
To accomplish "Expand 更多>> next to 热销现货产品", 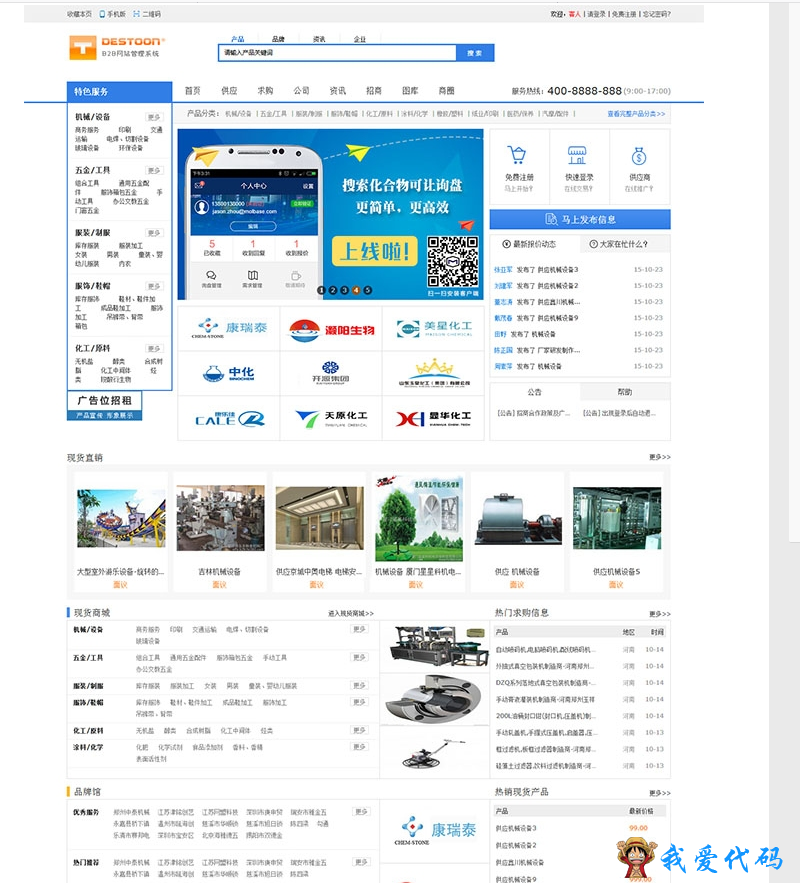I will coord(659,793).
